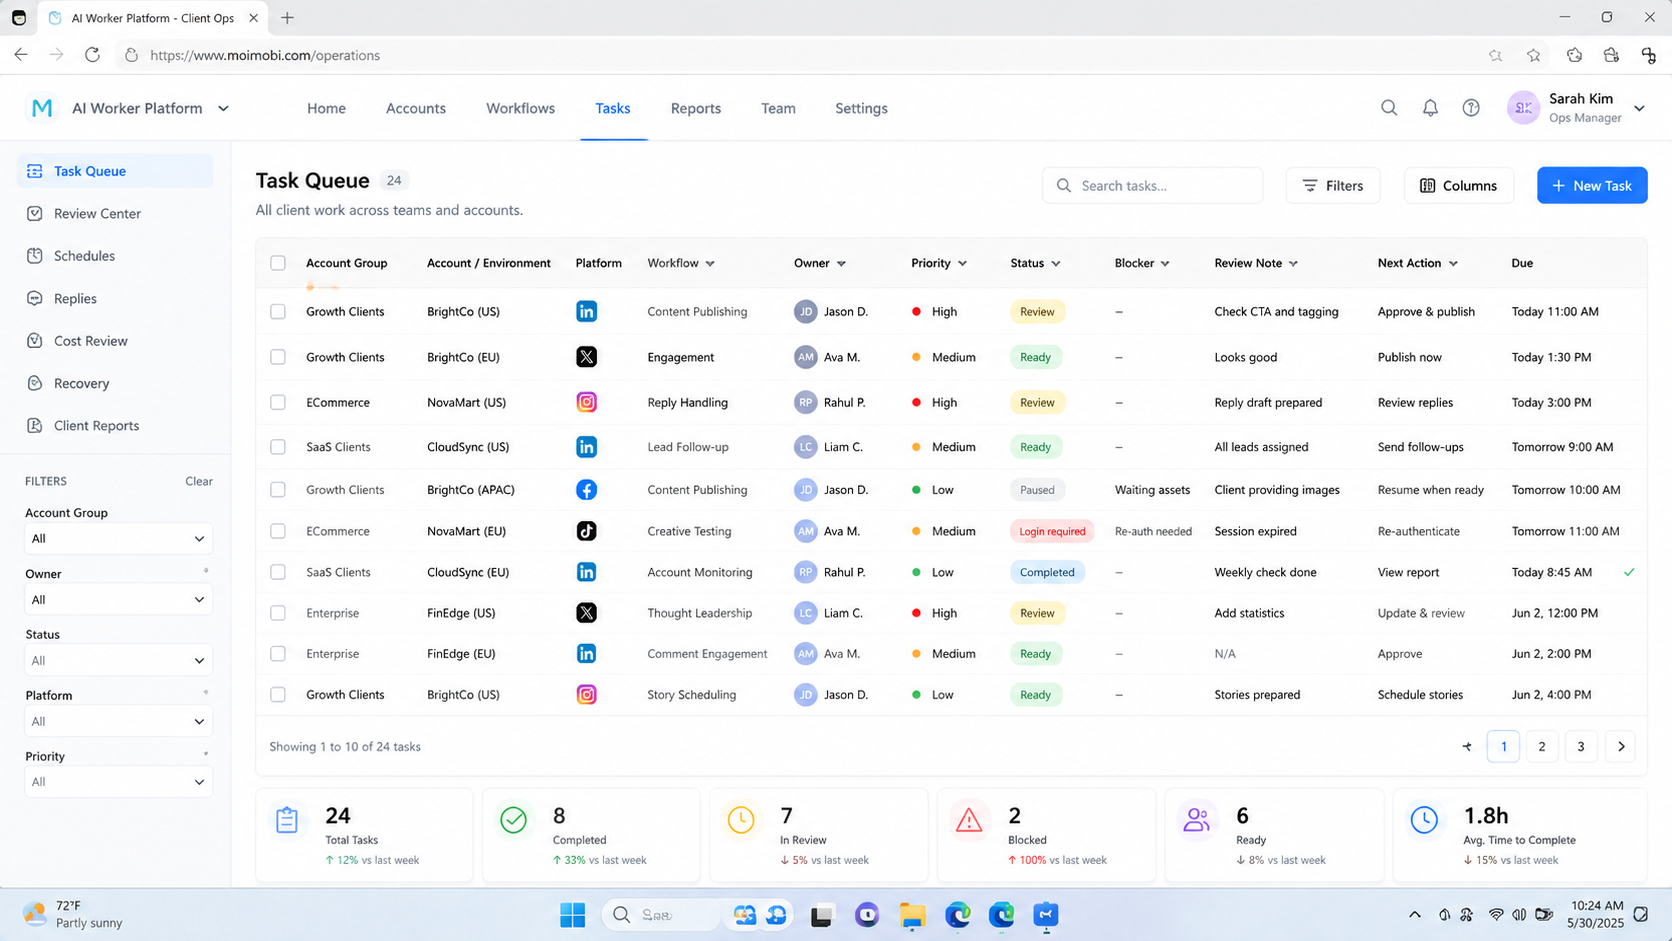Open the Workflows tab

click(x=520, y=108)
